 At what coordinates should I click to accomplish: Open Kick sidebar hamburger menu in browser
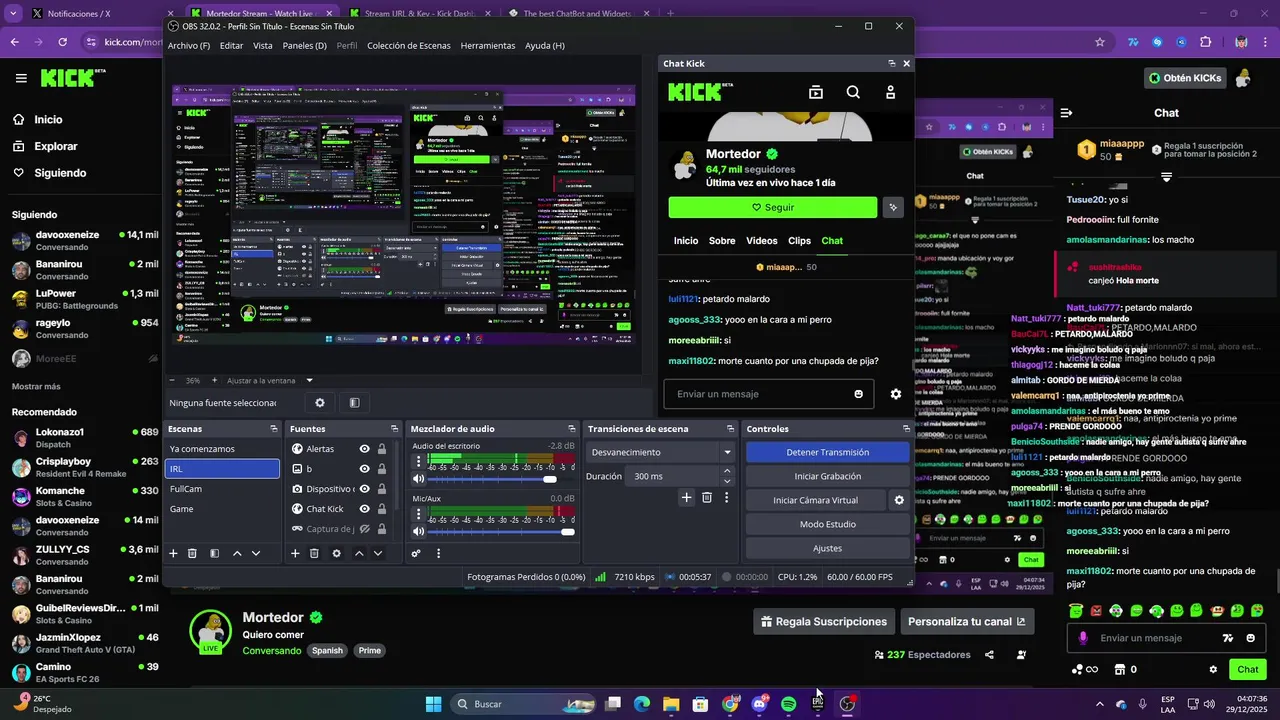[21, 78]
